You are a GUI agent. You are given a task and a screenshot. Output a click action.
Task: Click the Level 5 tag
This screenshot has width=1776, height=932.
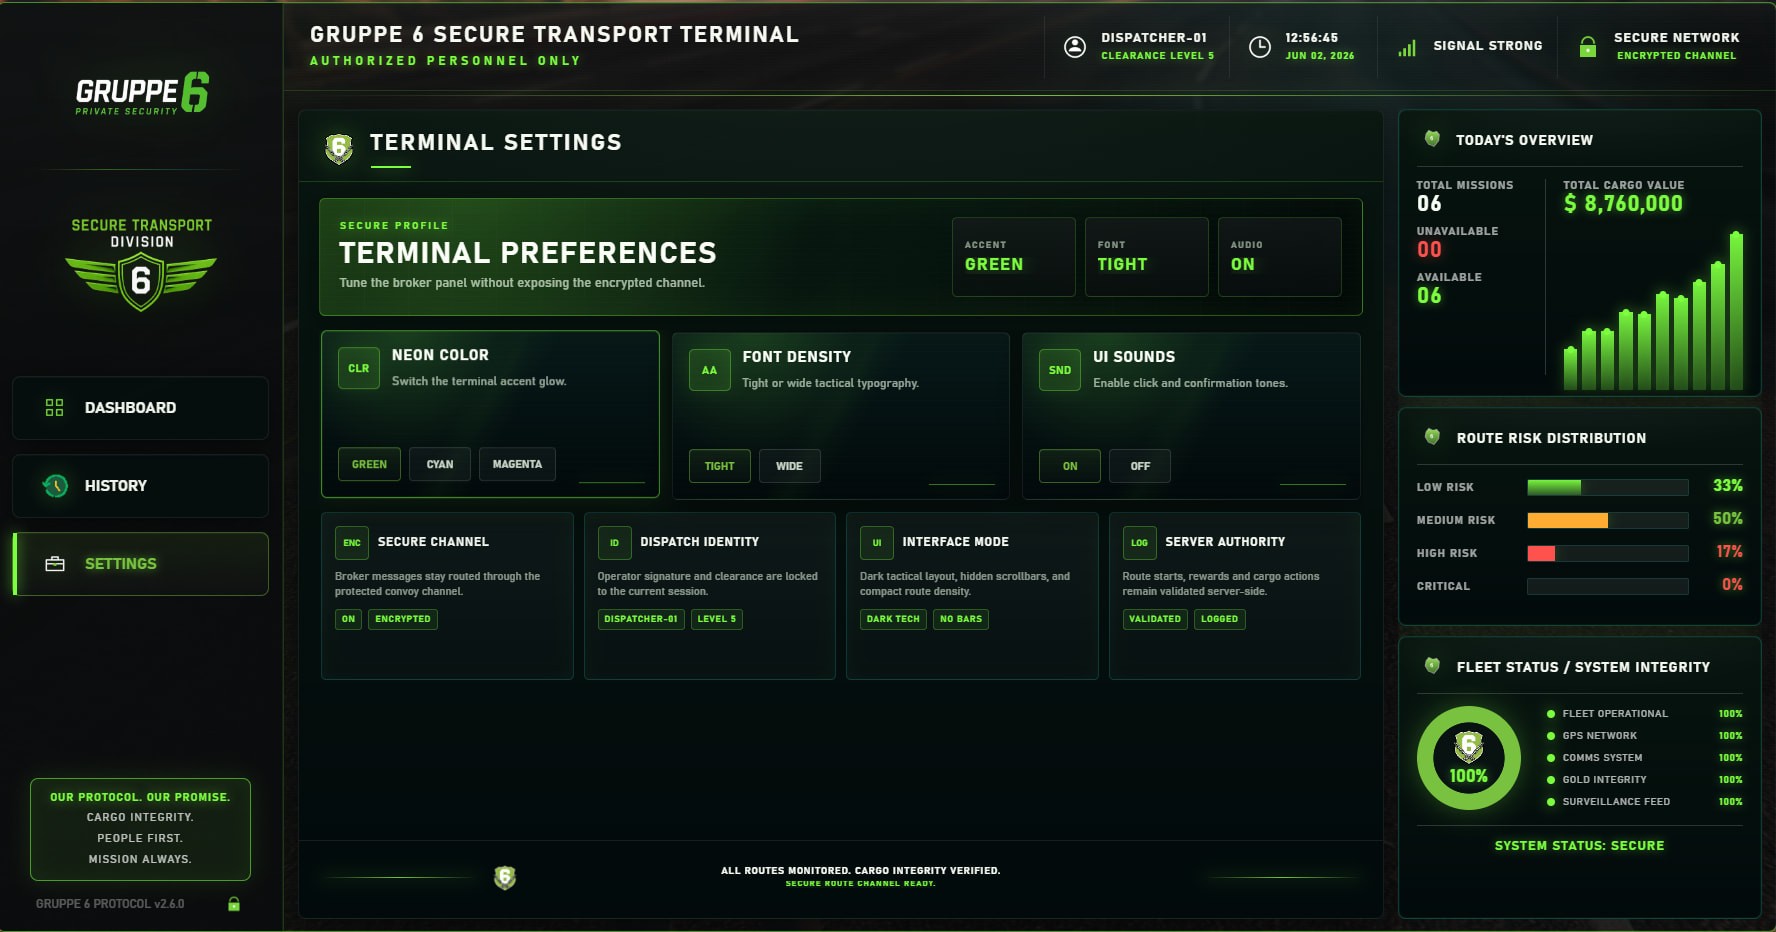click(717, 619)
